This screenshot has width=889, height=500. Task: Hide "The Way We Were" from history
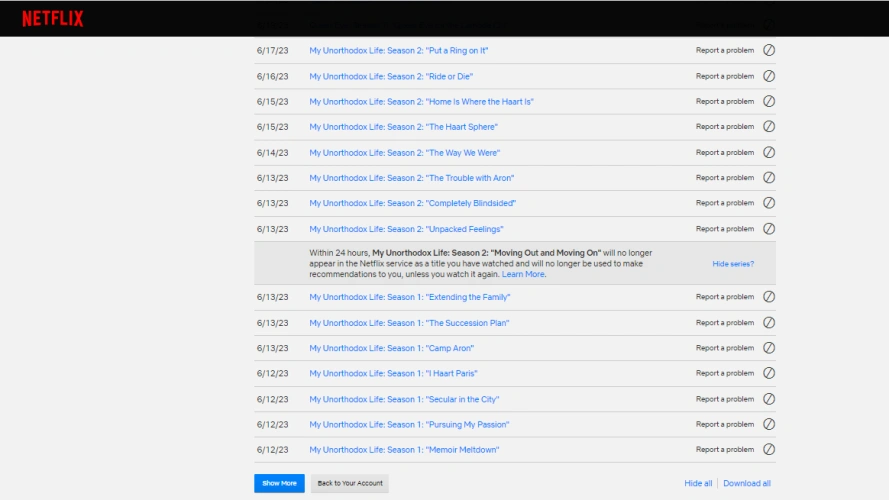[768, 153]
